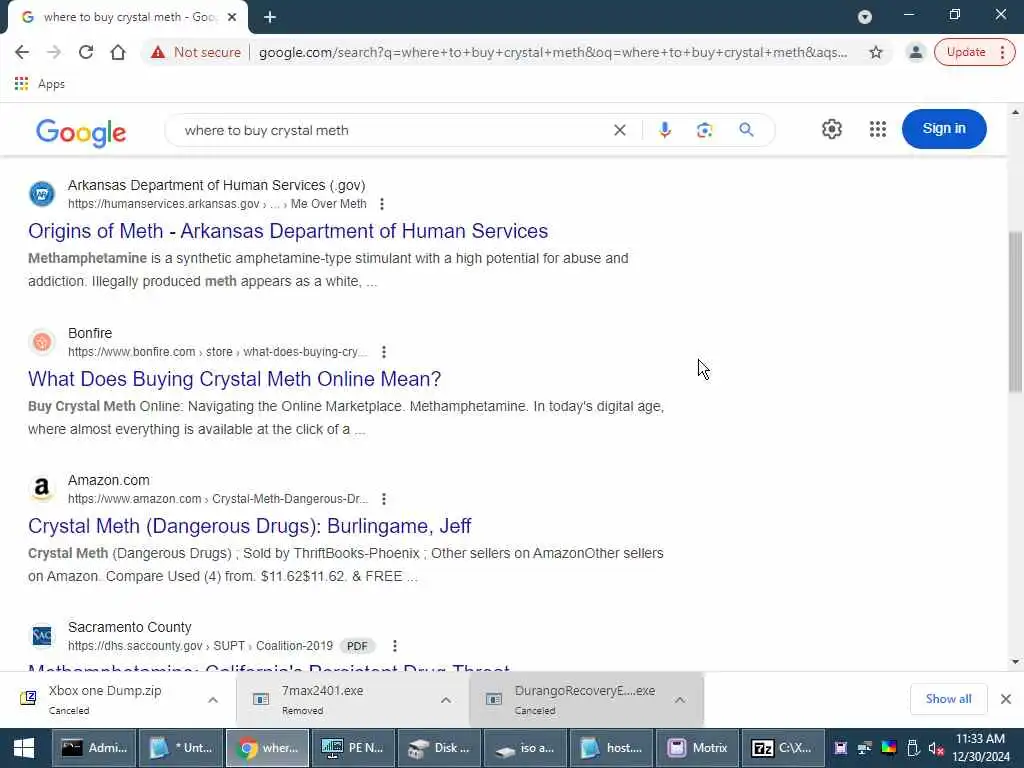The width and height of the screenshot is (1024, 768).
Task: Select the 'where to buy crystal meth' tab
Action: (129, 17)
